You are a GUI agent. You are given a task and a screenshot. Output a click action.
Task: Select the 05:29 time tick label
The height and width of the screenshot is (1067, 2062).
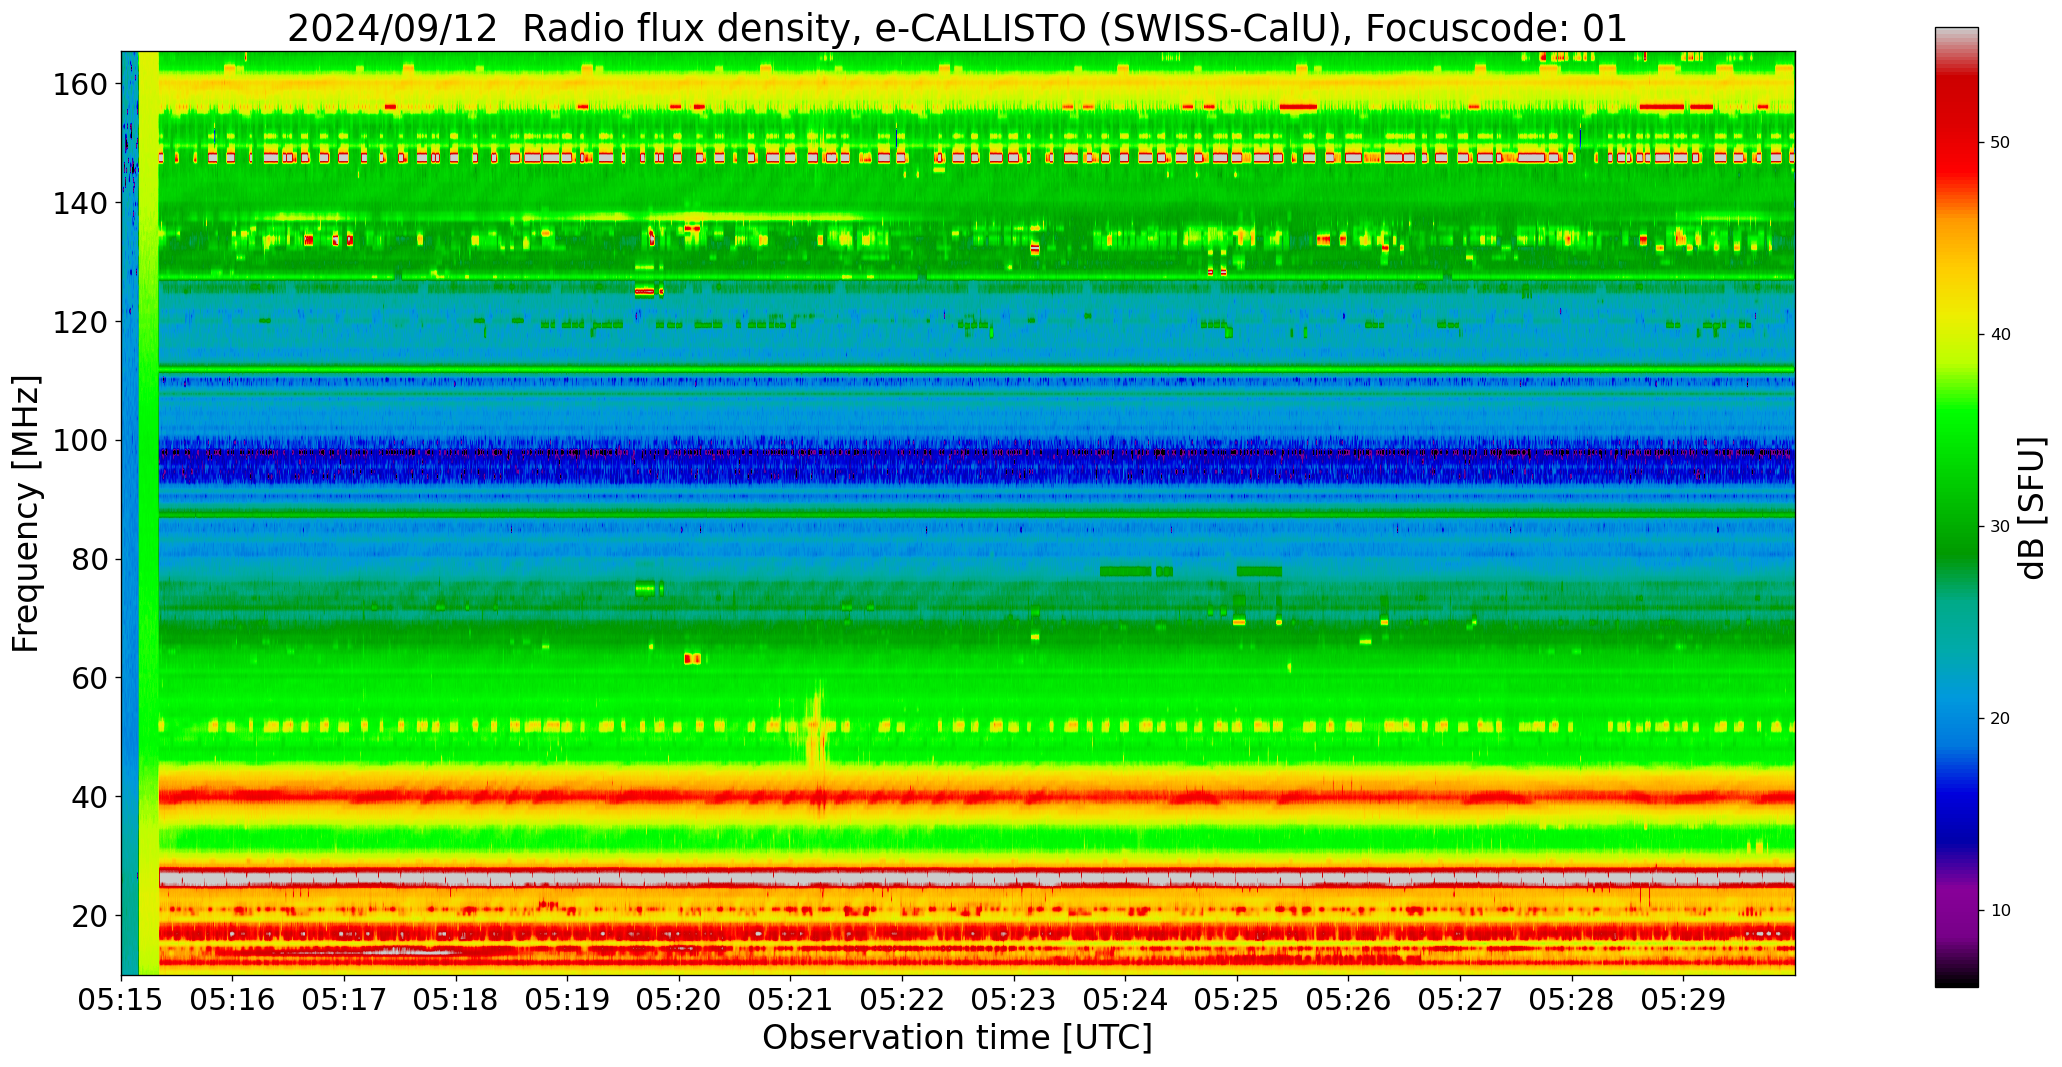(1683, 1000)
